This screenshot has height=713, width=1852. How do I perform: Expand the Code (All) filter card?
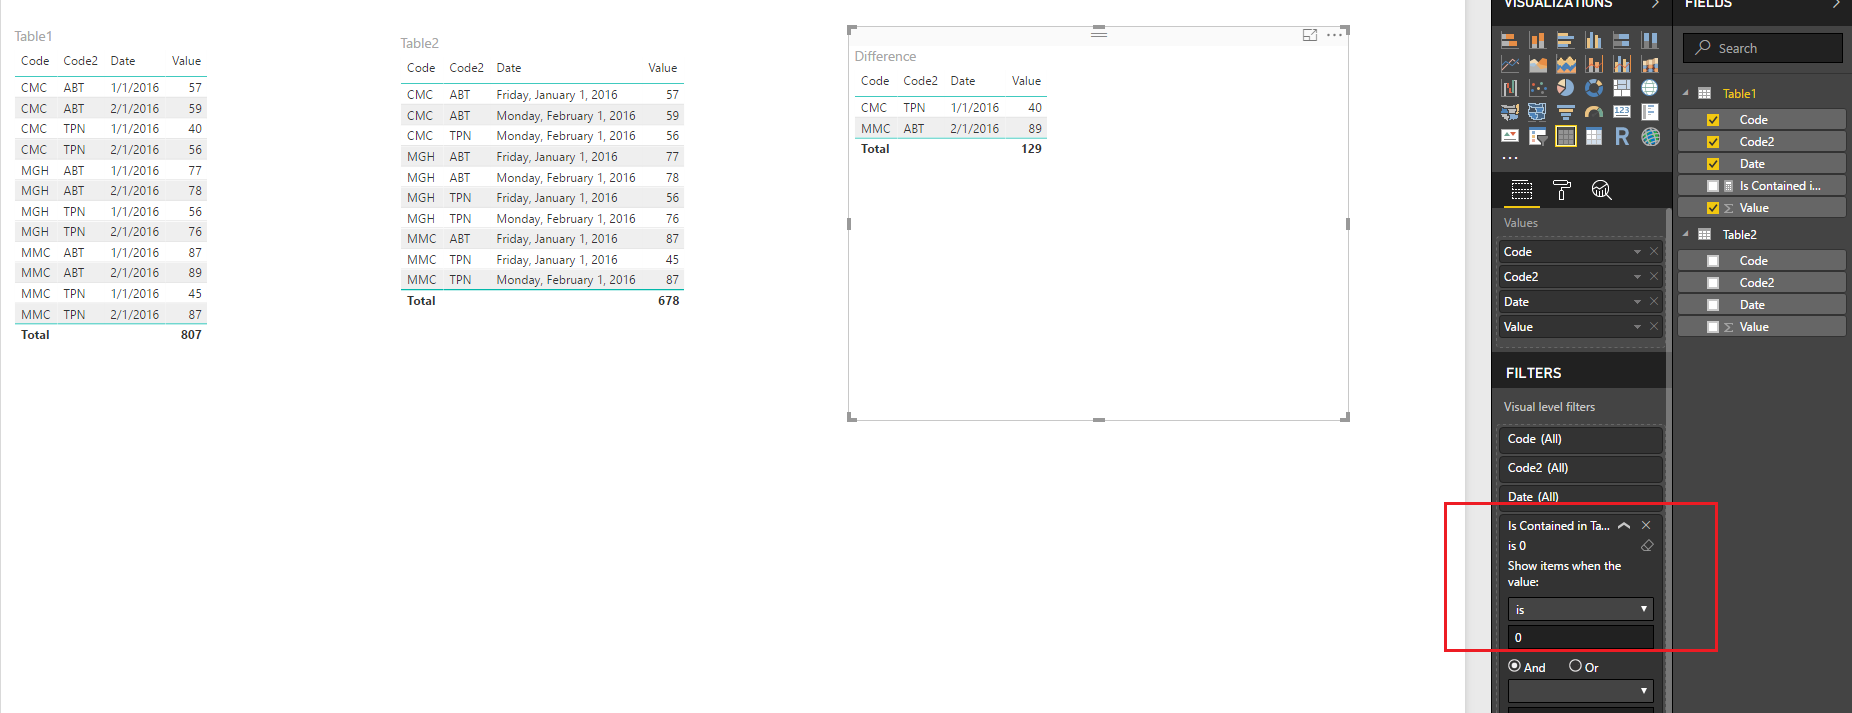pos(1580,439)
